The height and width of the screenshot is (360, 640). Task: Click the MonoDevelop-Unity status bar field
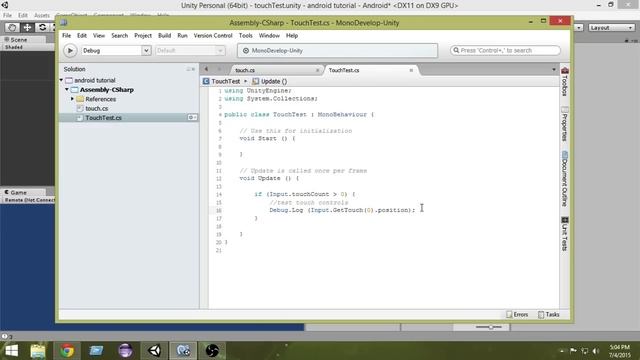(338, 51)
